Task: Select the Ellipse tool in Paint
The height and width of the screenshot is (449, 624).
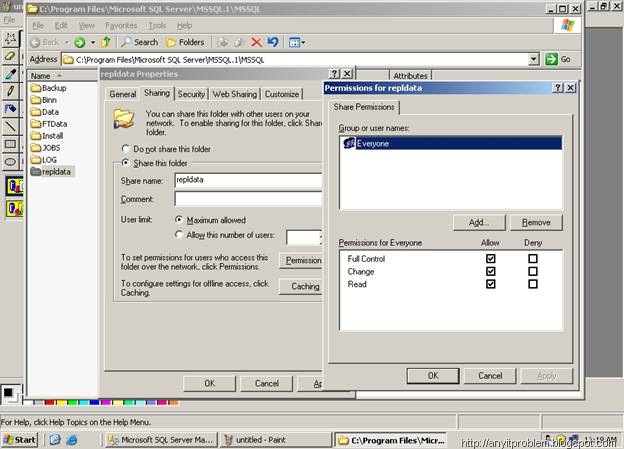Action: tap(10, 162)
